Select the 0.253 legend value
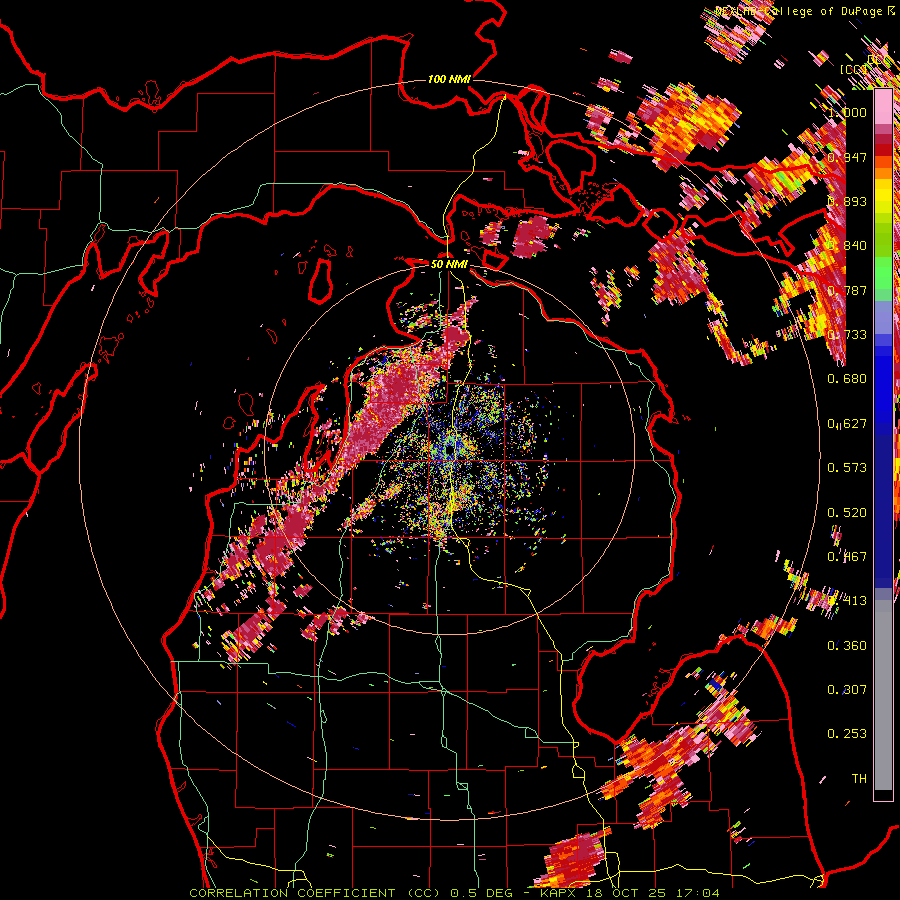This screenshot has height=900, width=900. 847,734
